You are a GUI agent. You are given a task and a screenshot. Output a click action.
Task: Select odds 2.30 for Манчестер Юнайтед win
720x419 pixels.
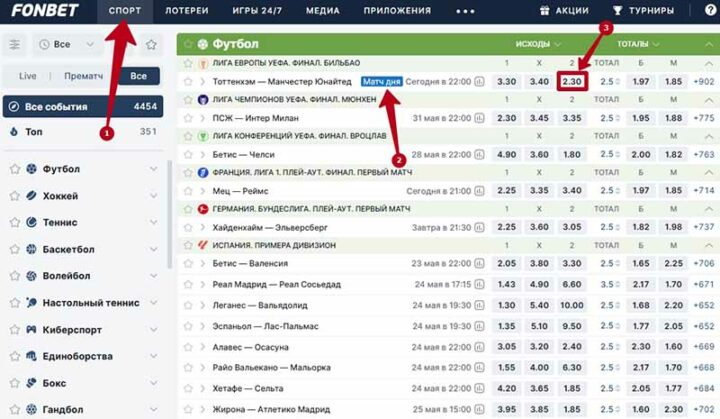click(571, 81)
